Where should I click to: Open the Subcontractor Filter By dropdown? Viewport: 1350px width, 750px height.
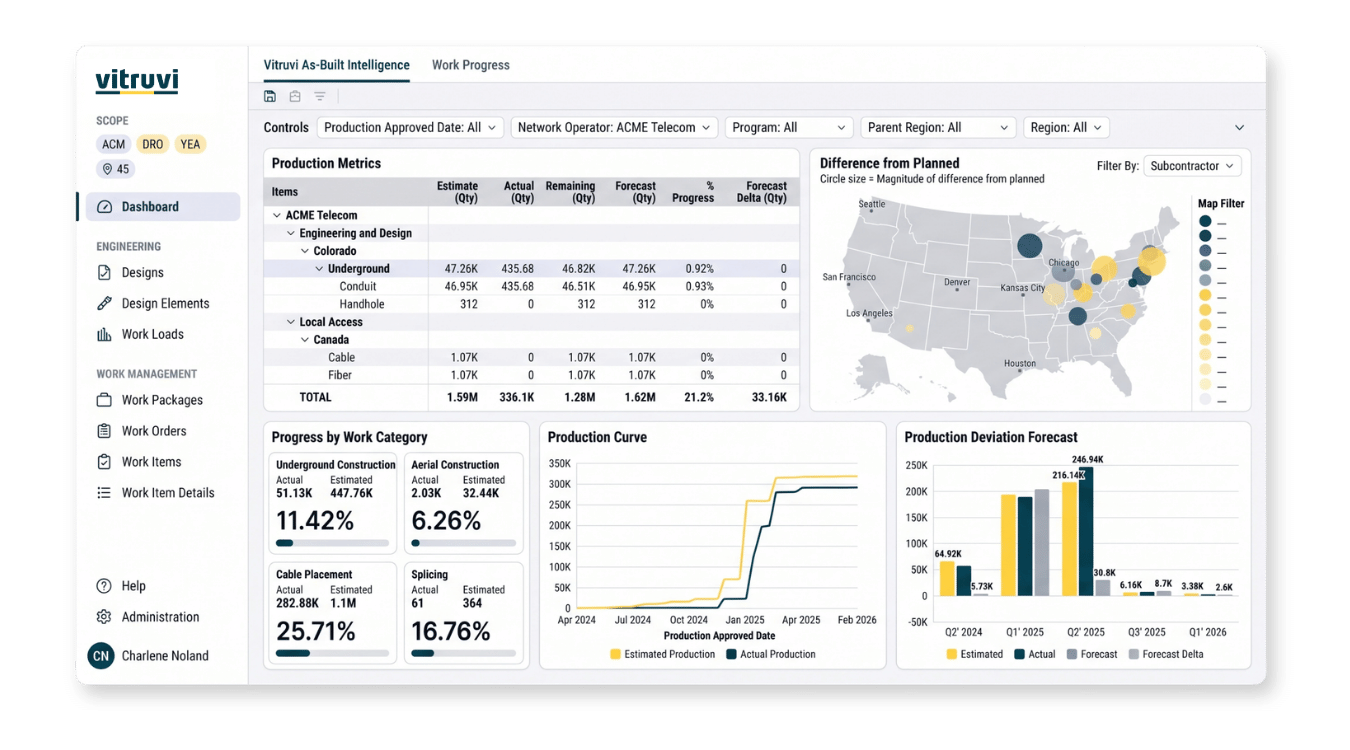tap(1192, 166)
